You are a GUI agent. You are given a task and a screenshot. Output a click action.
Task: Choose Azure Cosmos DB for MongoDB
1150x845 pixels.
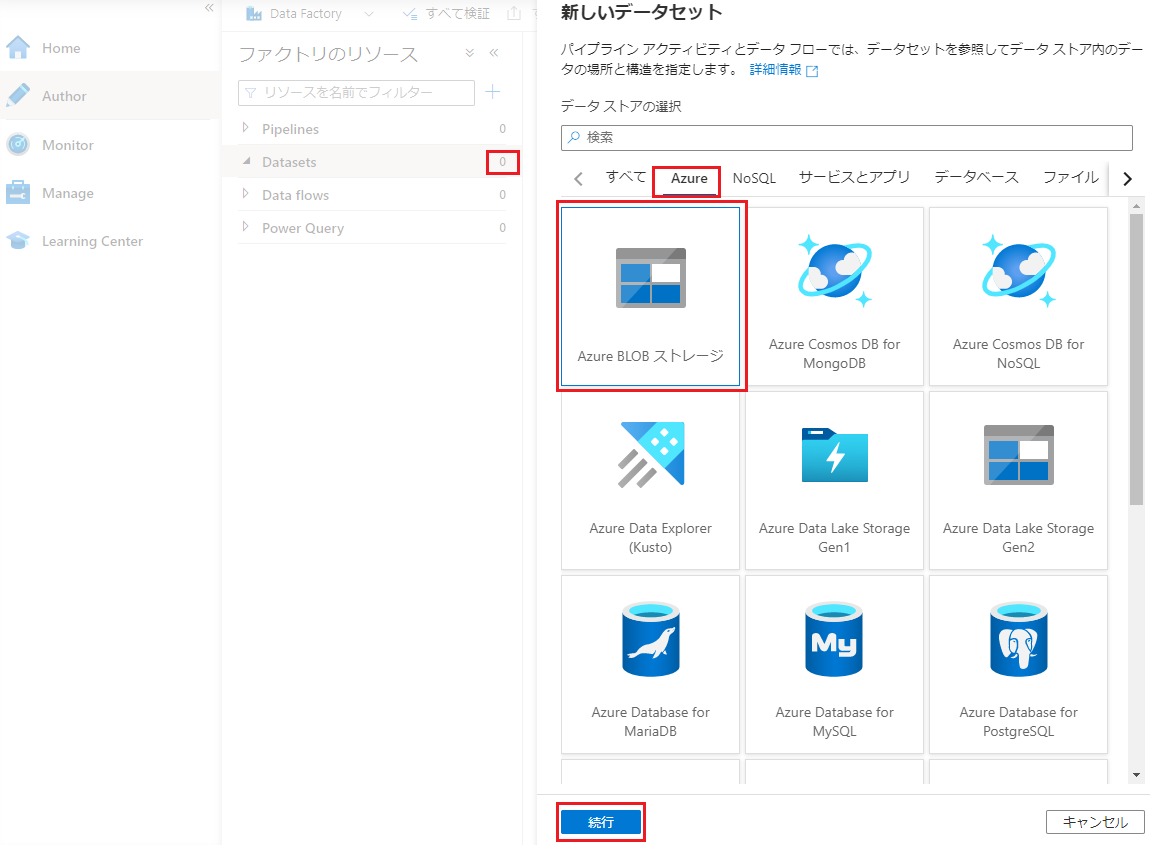[834, 296]
